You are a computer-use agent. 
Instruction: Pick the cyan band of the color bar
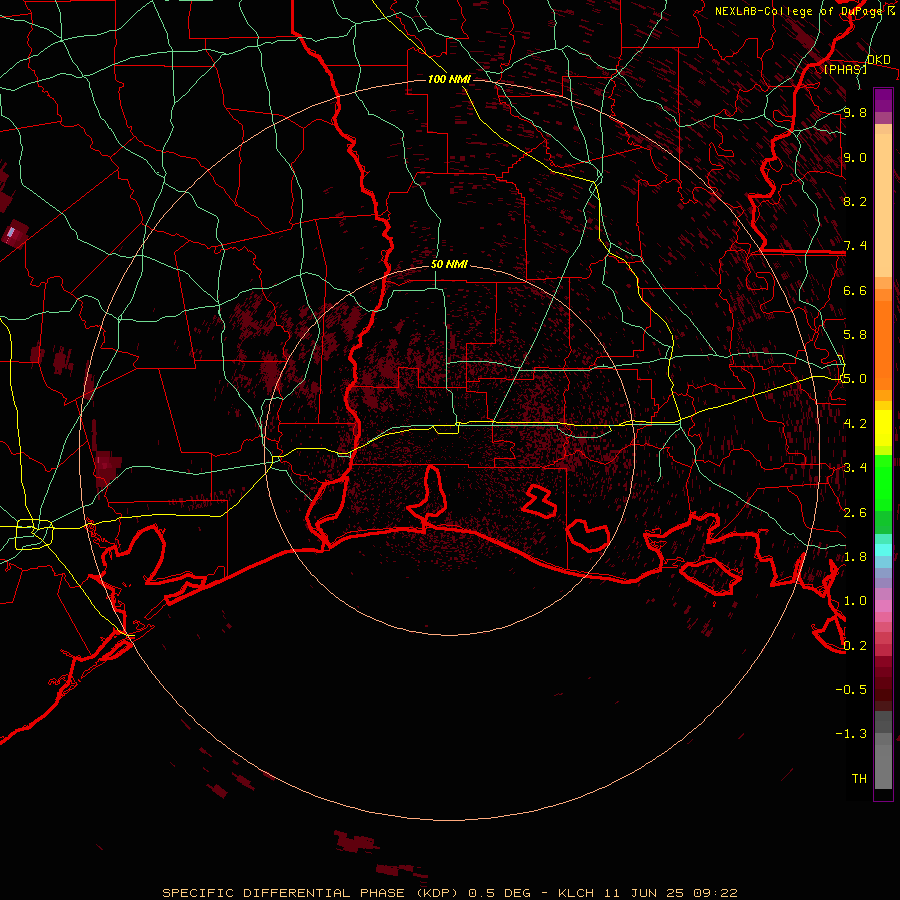(883, 550)
